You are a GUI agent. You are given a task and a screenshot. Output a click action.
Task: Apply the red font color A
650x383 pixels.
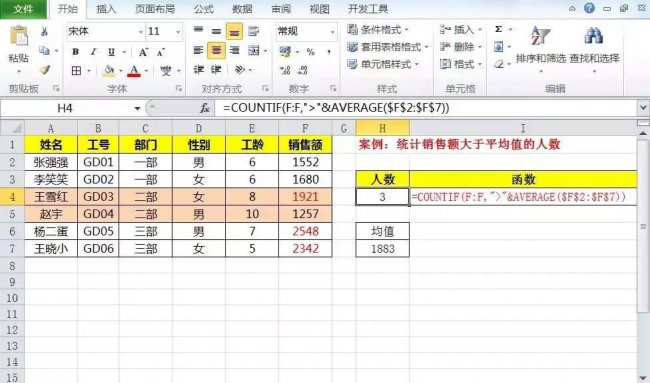[x=133, y=71]
